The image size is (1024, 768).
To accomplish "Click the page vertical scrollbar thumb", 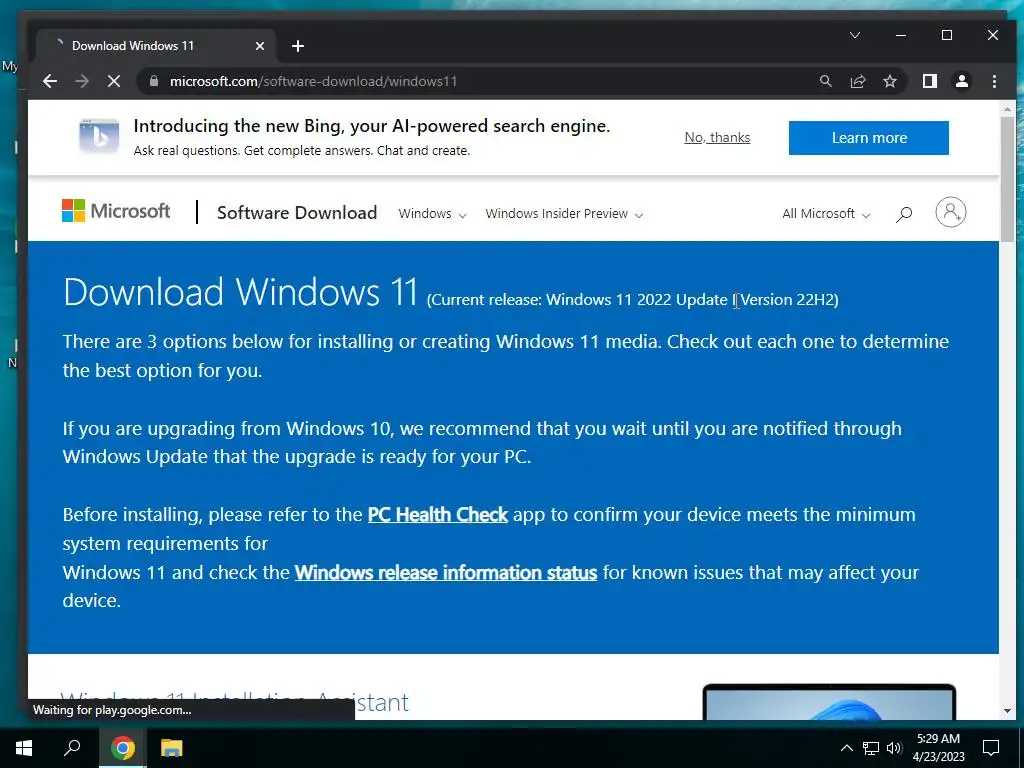I will pyautogui.click(x=1007, y=178).
